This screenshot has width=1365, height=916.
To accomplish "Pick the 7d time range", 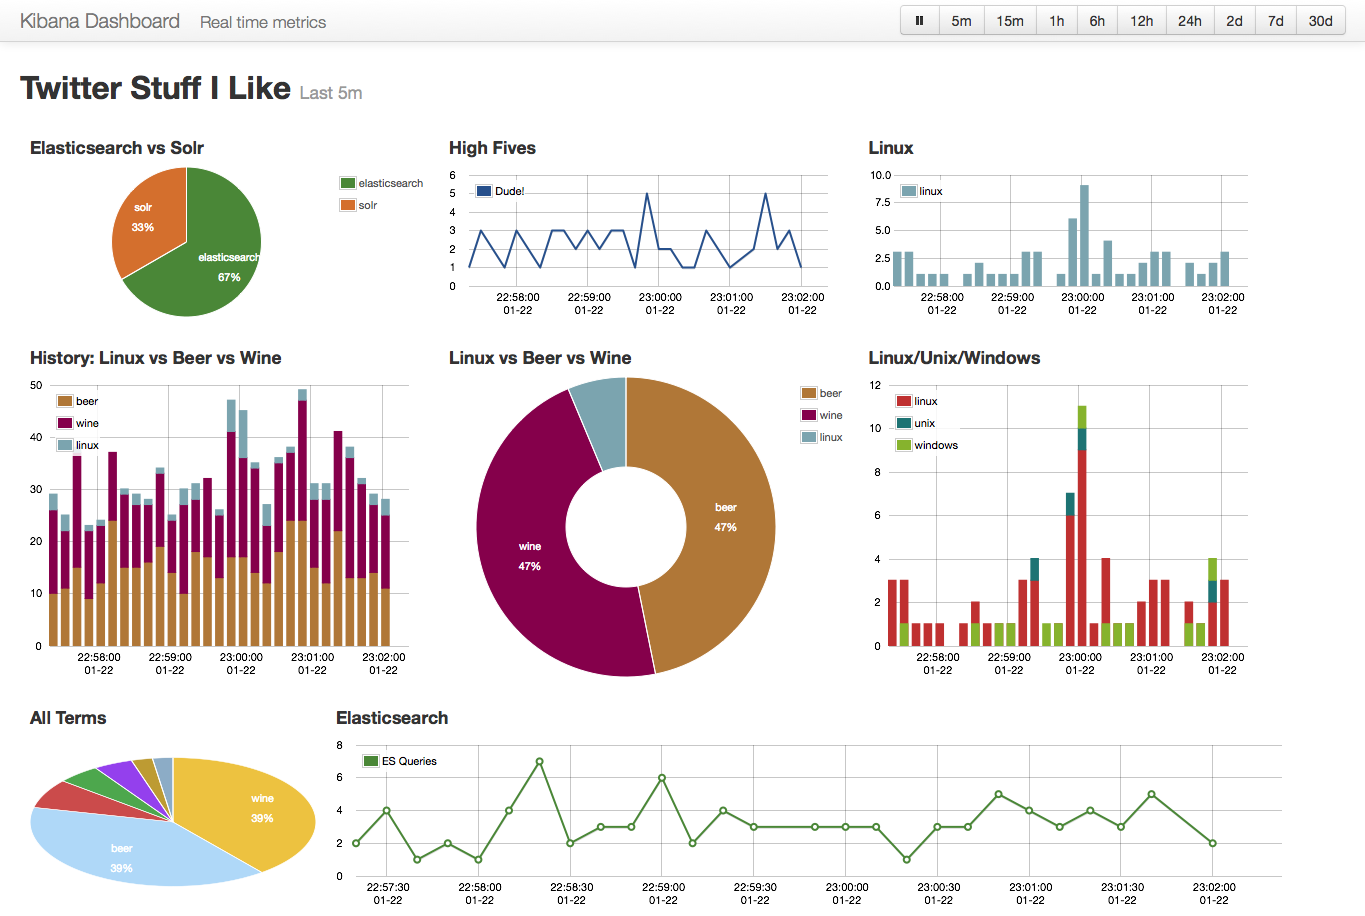I will 1276,21.
